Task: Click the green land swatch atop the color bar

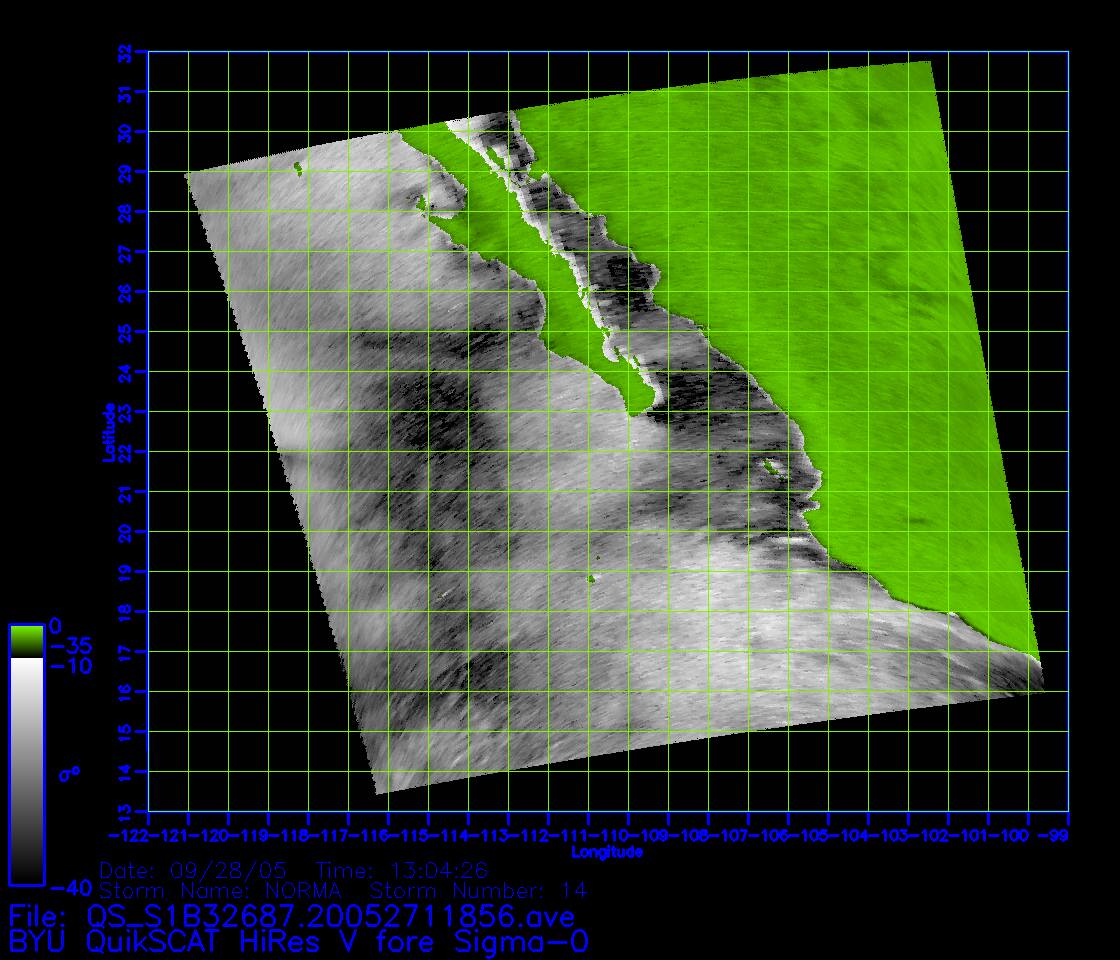Action: tap(26, 640)
